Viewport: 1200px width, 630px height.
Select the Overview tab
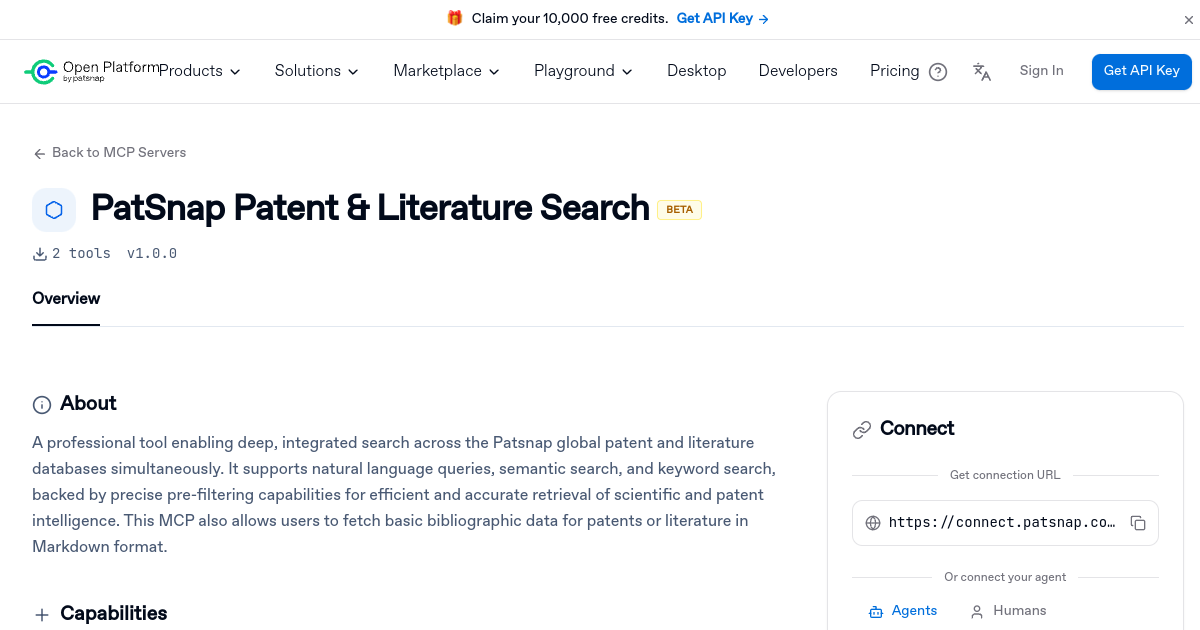66,298
